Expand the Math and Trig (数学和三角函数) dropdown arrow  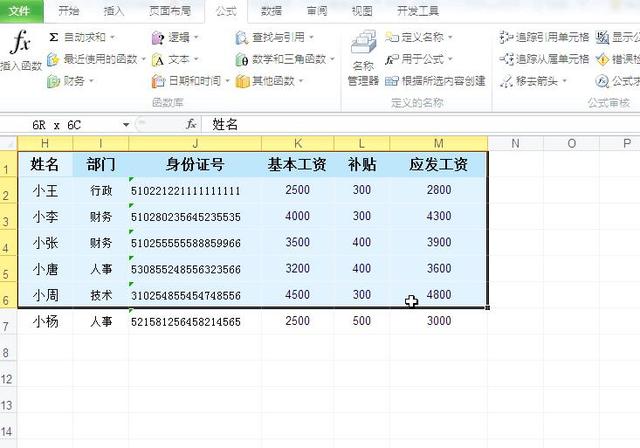point(332,60)
